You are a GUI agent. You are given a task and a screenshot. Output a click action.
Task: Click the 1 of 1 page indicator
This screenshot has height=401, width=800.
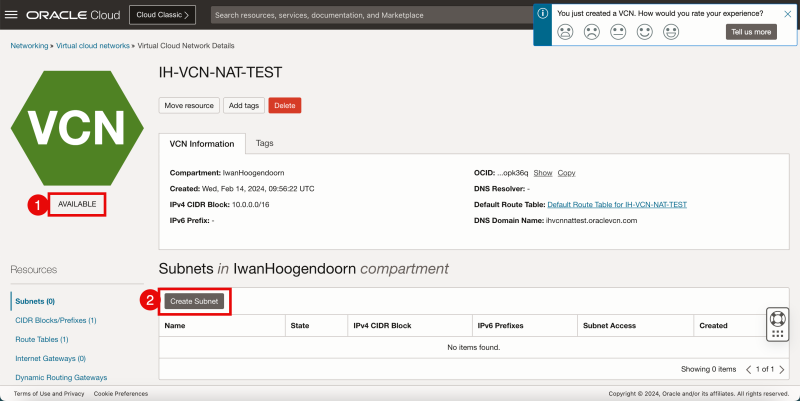pyautogui.click(x=765, y=369)
